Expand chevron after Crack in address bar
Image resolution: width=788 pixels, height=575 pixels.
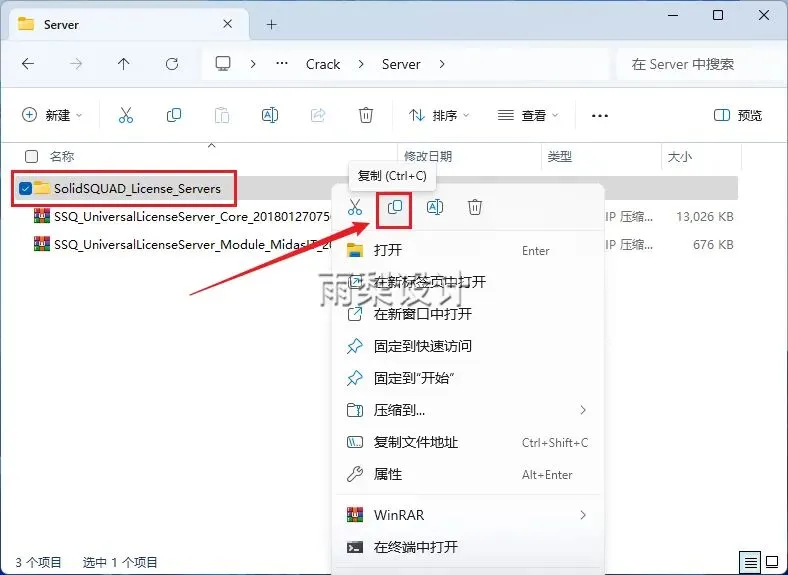361,64
